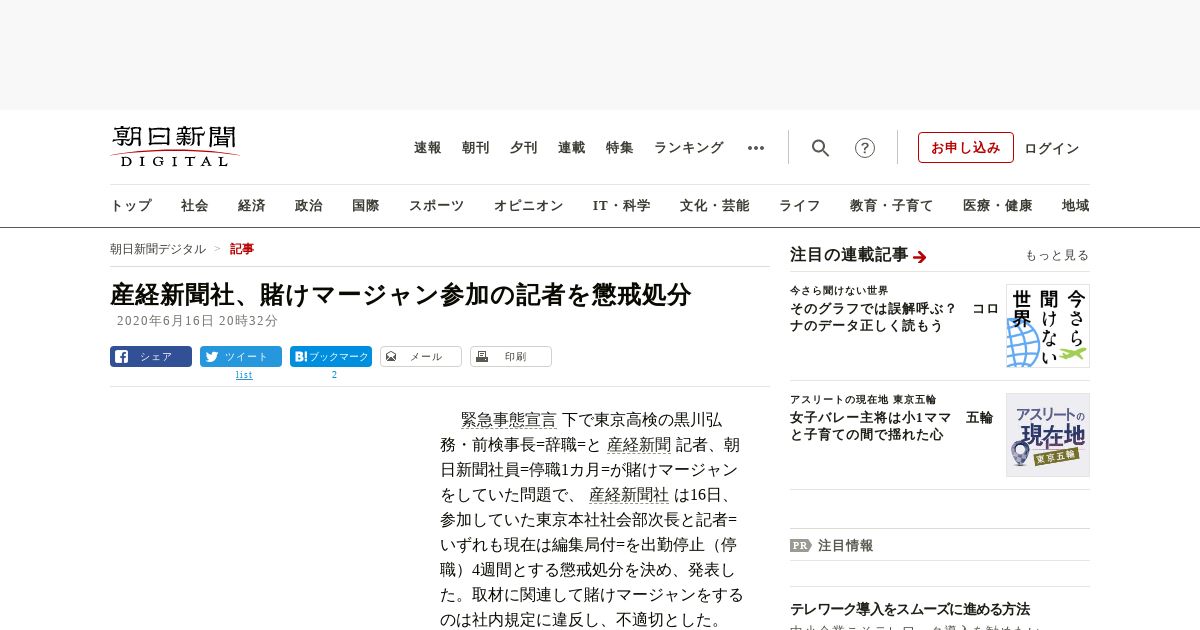Viewport: 1200px width, 630px height.
Task: Click the search magnifier icon
Action: tap(820, 148)
